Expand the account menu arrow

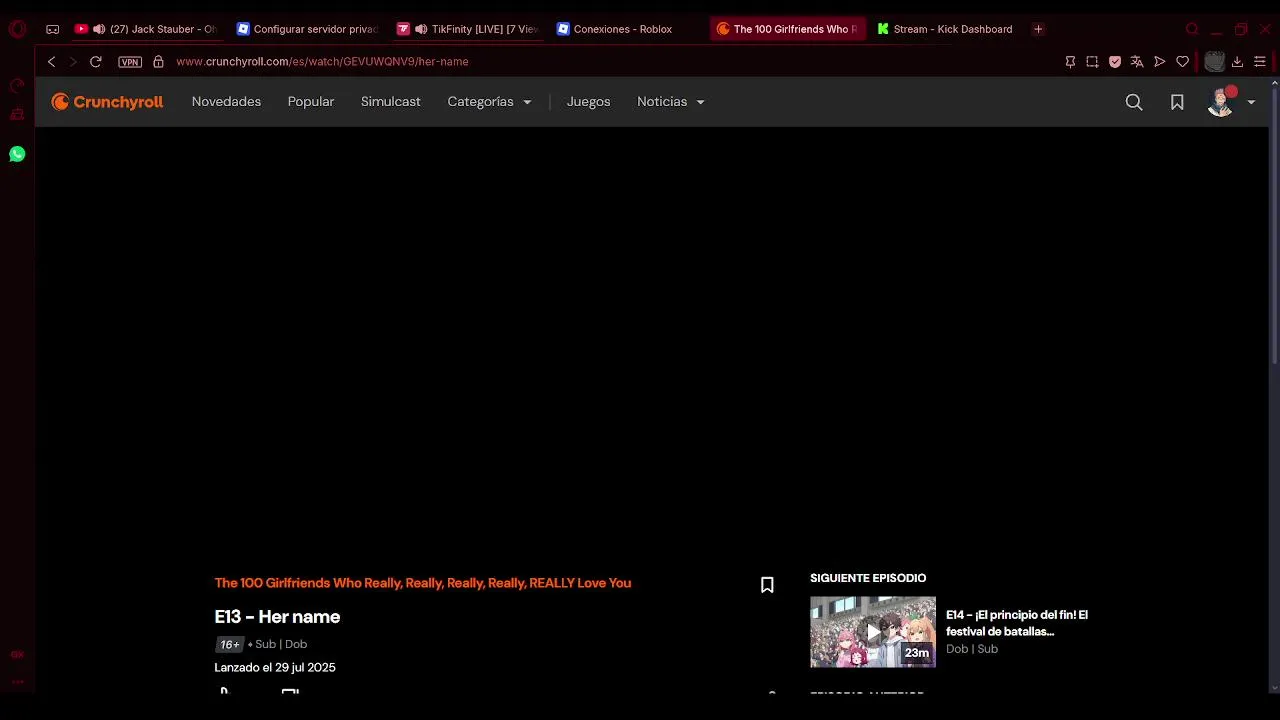[1251, 102]
